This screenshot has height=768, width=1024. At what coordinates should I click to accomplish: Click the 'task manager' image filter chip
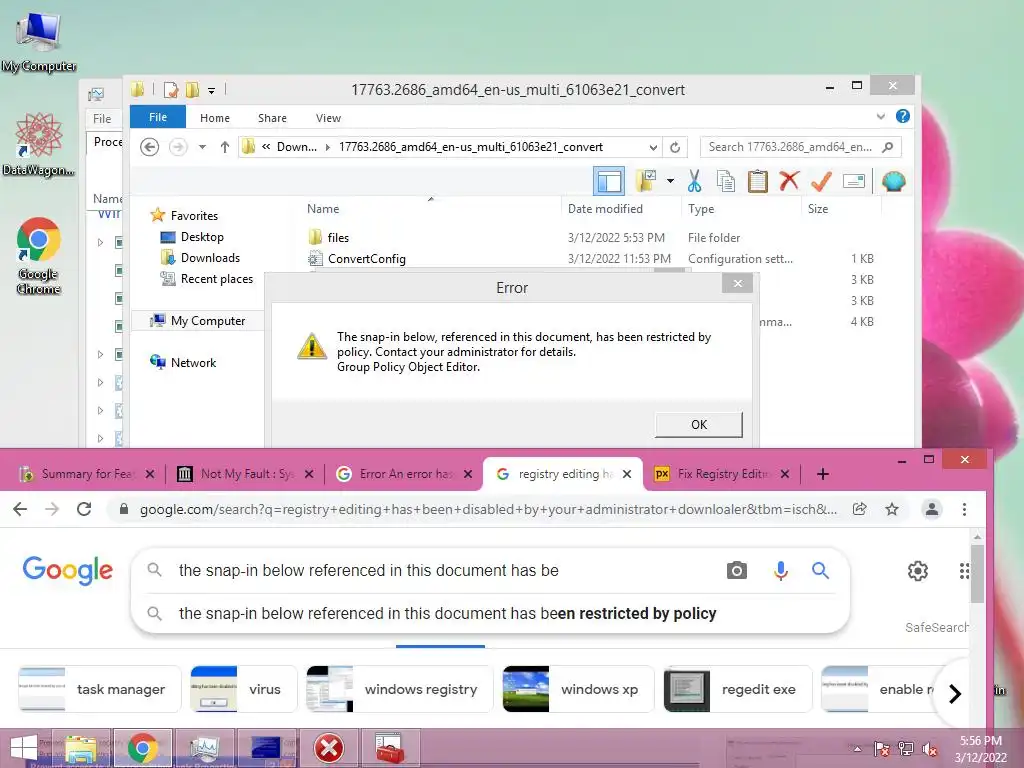(99, 689)
